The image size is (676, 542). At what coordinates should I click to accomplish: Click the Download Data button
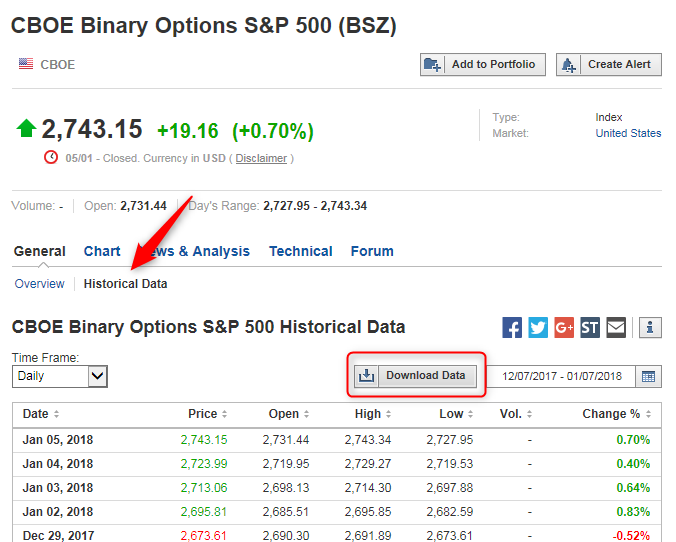[x=416, y=376]
